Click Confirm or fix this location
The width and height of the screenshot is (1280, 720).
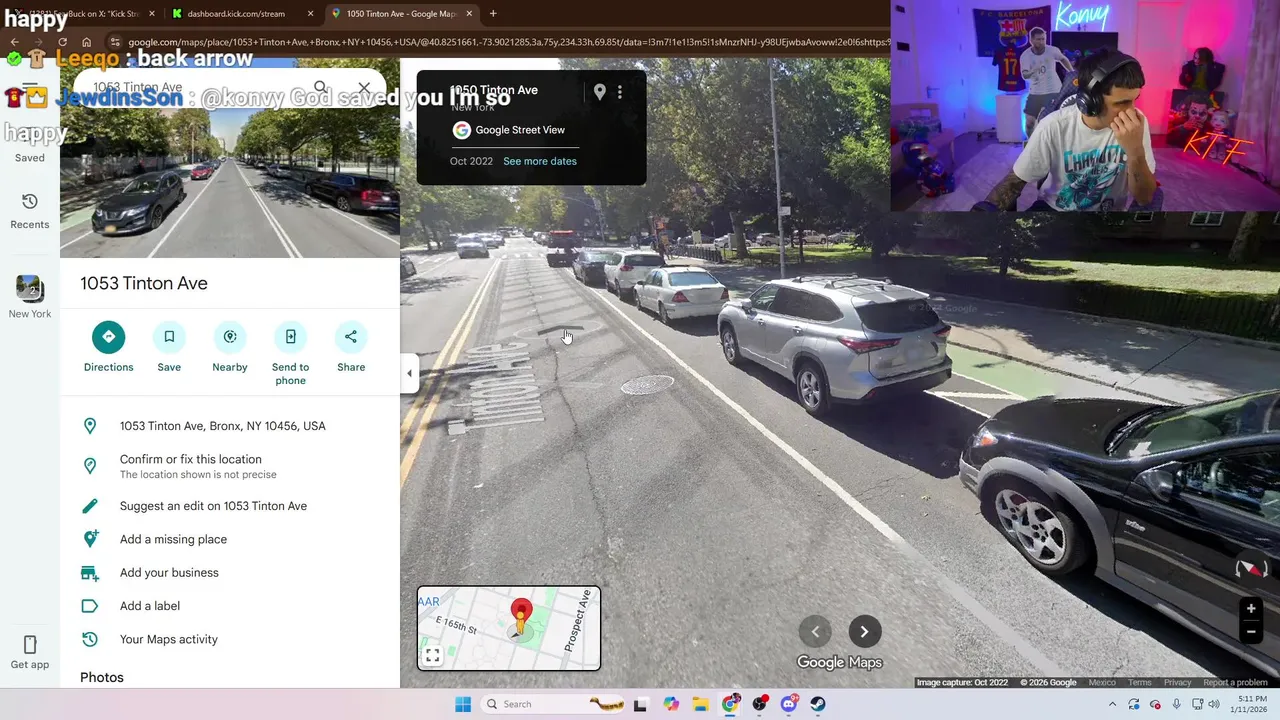[230, 466]
